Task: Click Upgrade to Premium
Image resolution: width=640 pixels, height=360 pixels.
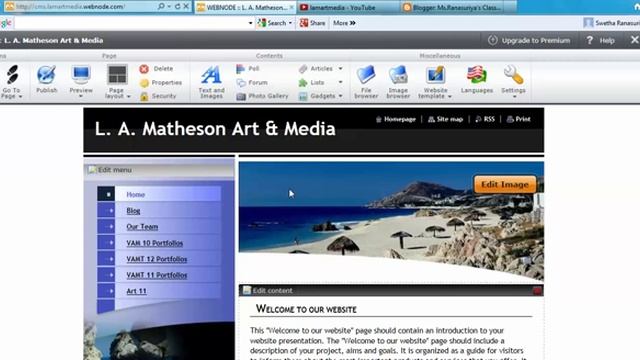Action: 529,40
